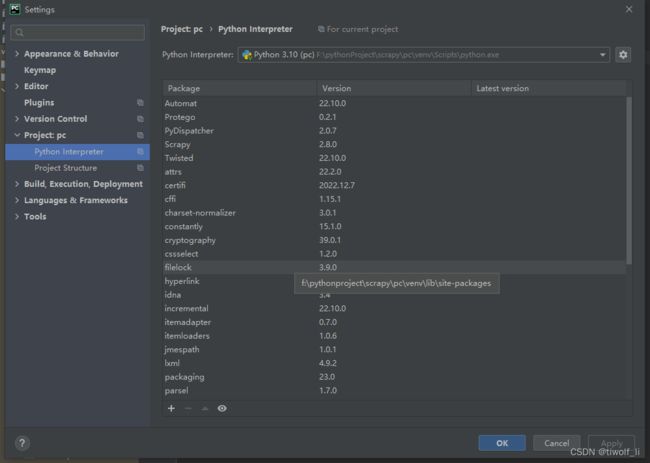The height and width of the screenshot is (463, 650).
Task: Select the itemadapter package row
Action: tap(394, 322)
